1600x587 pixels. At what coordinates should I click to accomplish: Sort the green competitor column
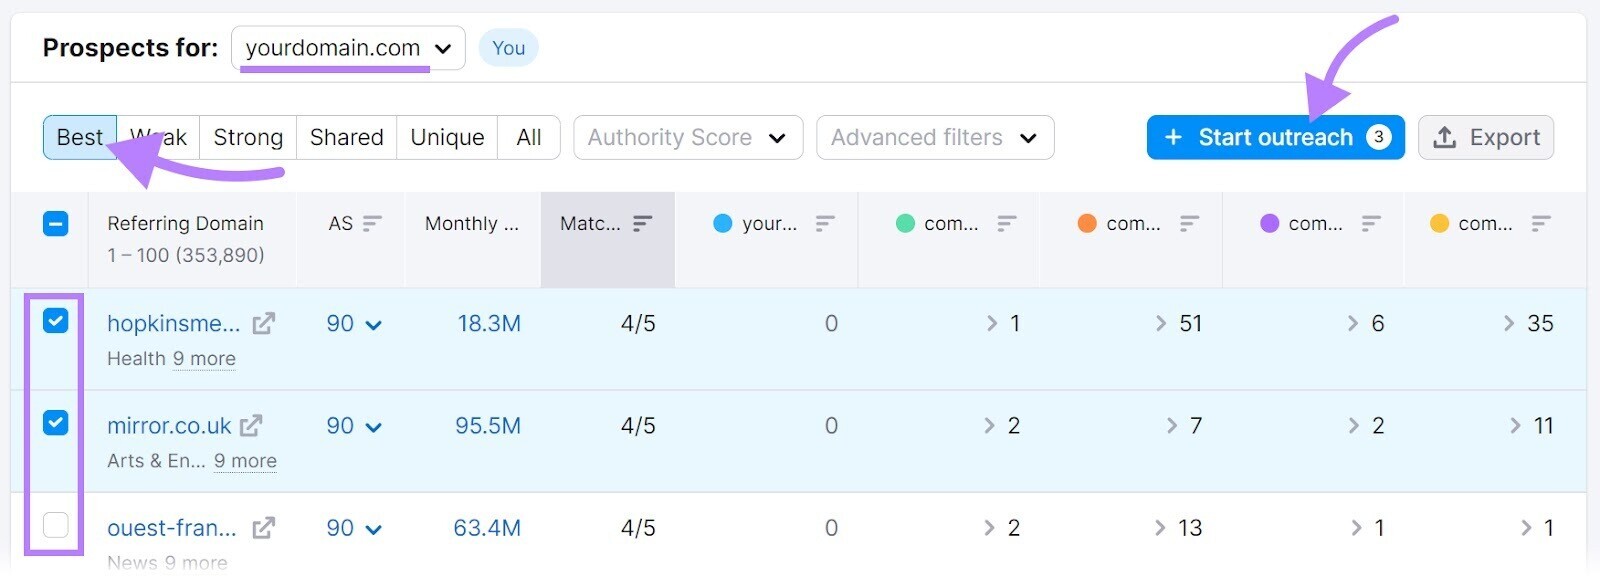pyautogui.click(x=1007, y=224)
